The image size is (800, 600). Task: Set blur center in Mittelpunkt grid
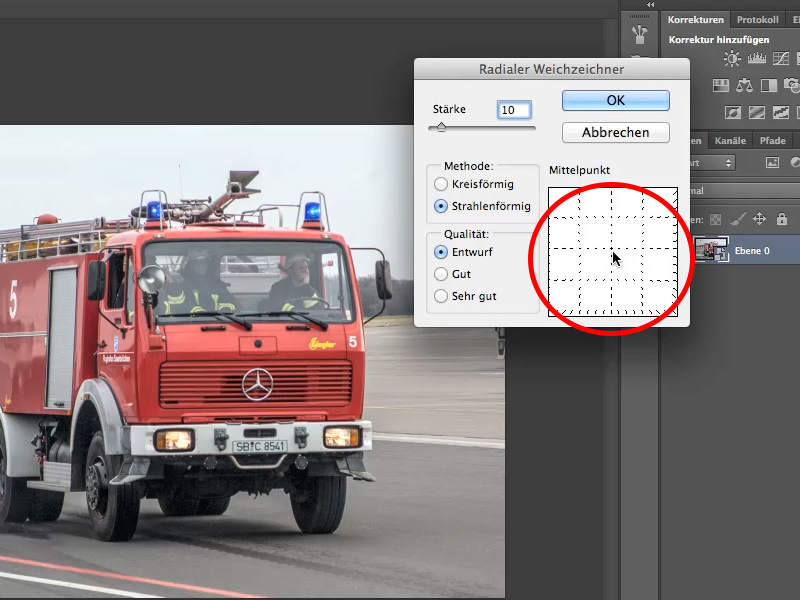pyautogui.click(x=613, y=252)
